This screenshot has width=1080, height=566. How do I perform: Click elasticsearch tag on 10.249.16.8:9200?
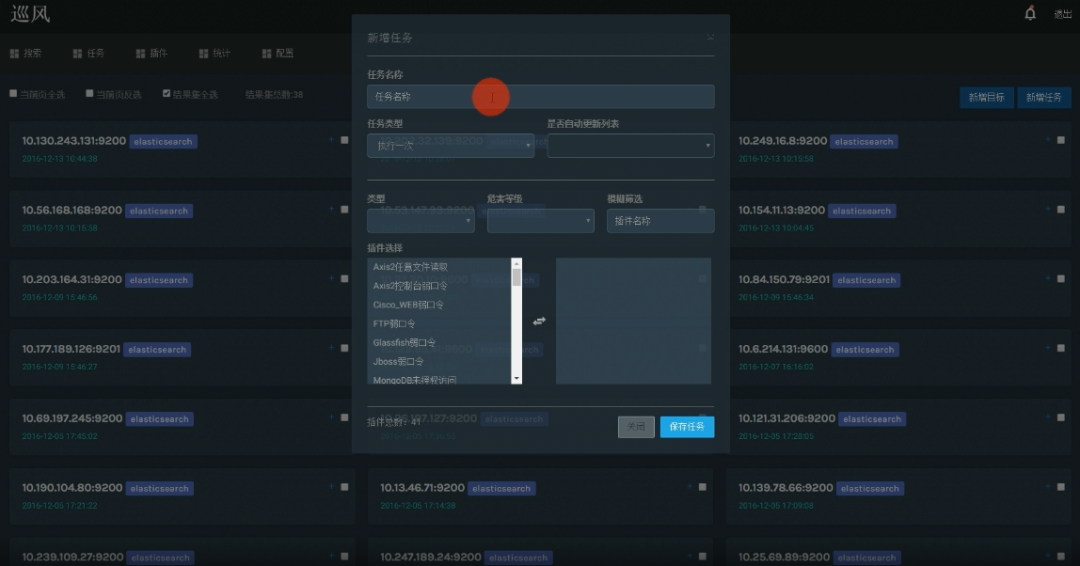(864, 141)
